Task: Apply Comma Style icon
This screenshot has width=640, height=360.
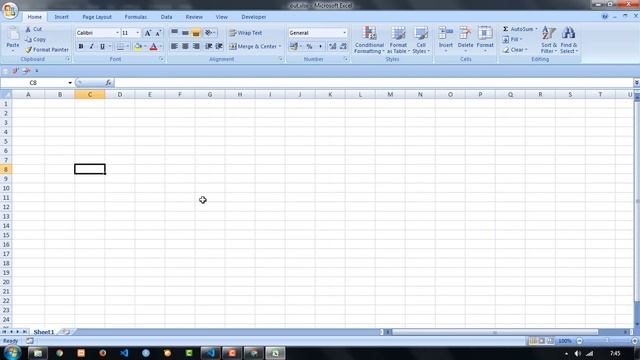Action: [320, 47]
